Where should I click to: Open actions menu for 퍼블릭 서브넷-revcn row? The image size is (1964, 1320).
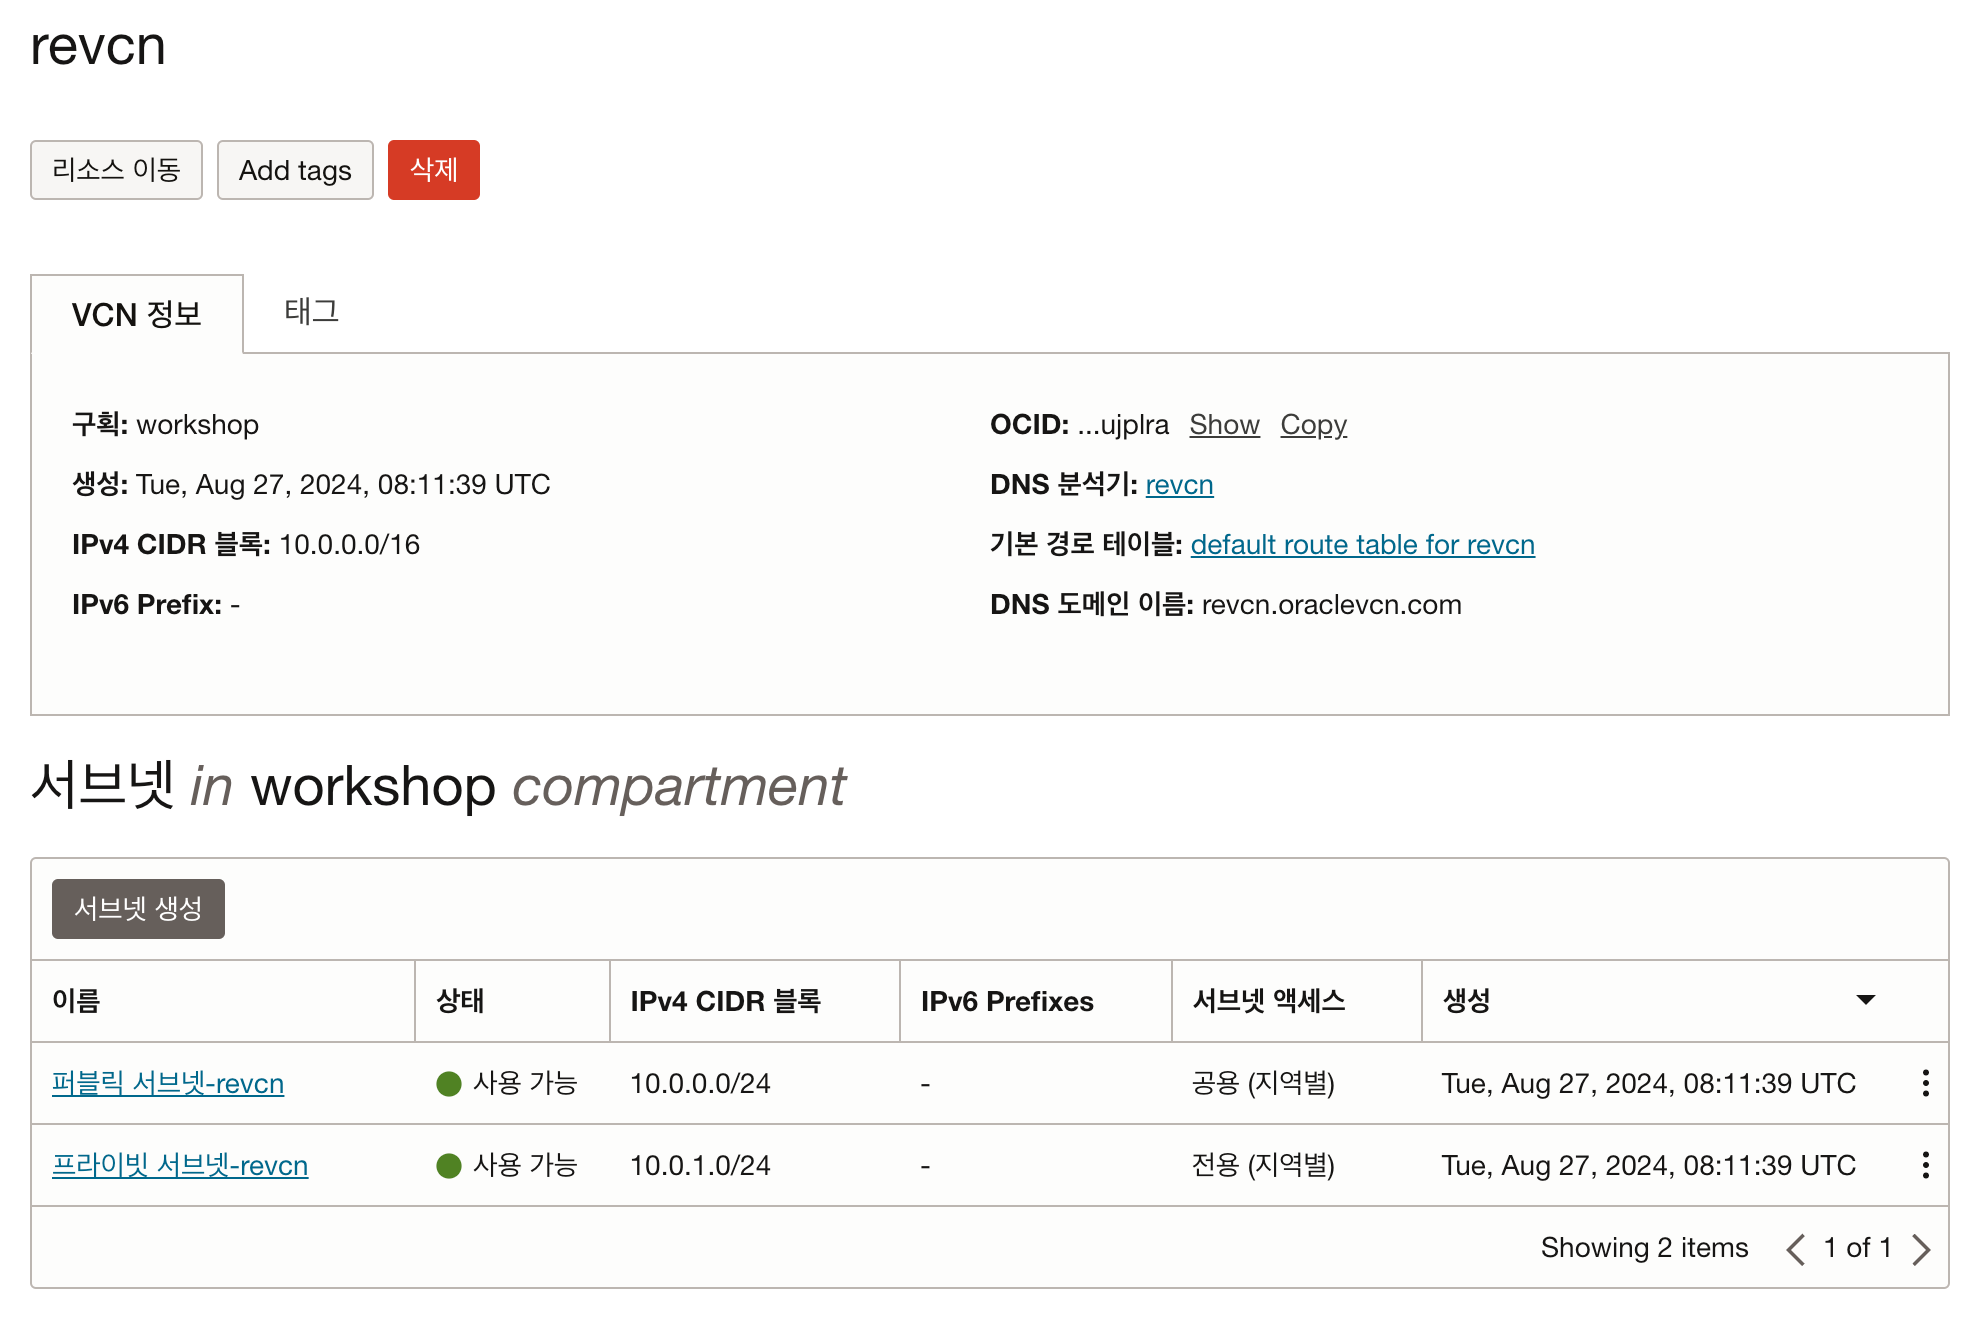pos(1924,1083)
